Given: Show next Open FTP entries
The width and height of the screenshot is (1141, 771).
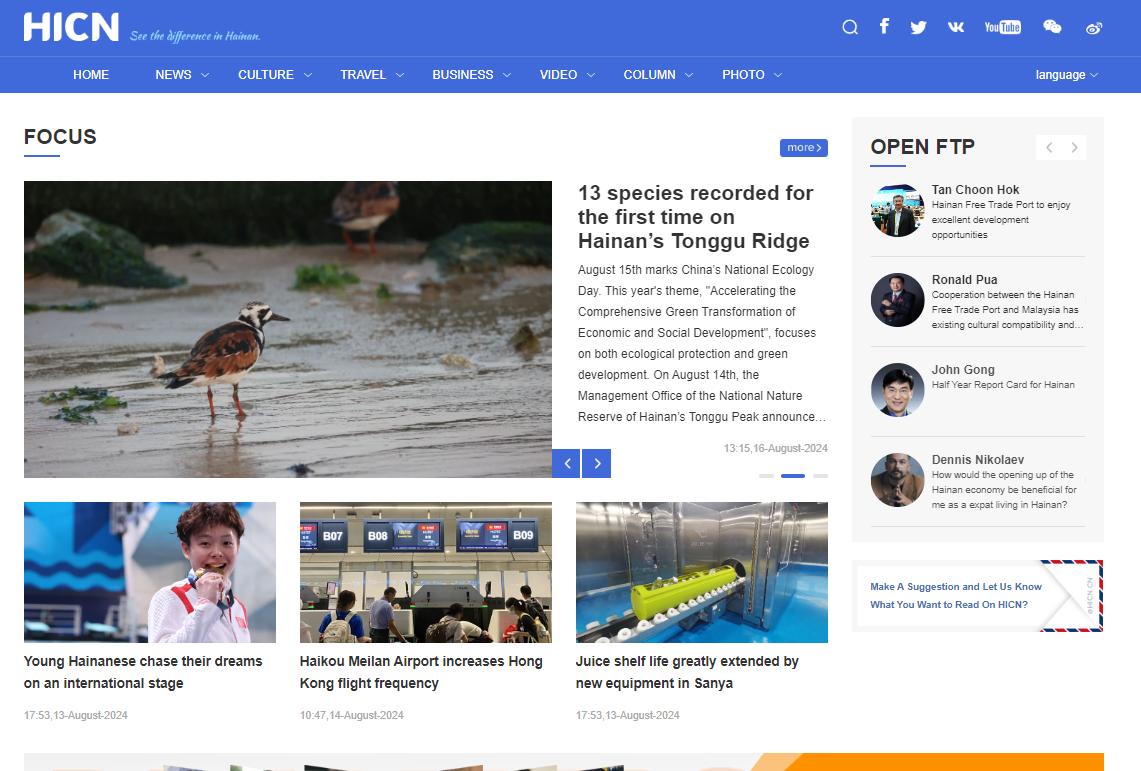Looking at the screenshot, I should (x=1074, y=148).
